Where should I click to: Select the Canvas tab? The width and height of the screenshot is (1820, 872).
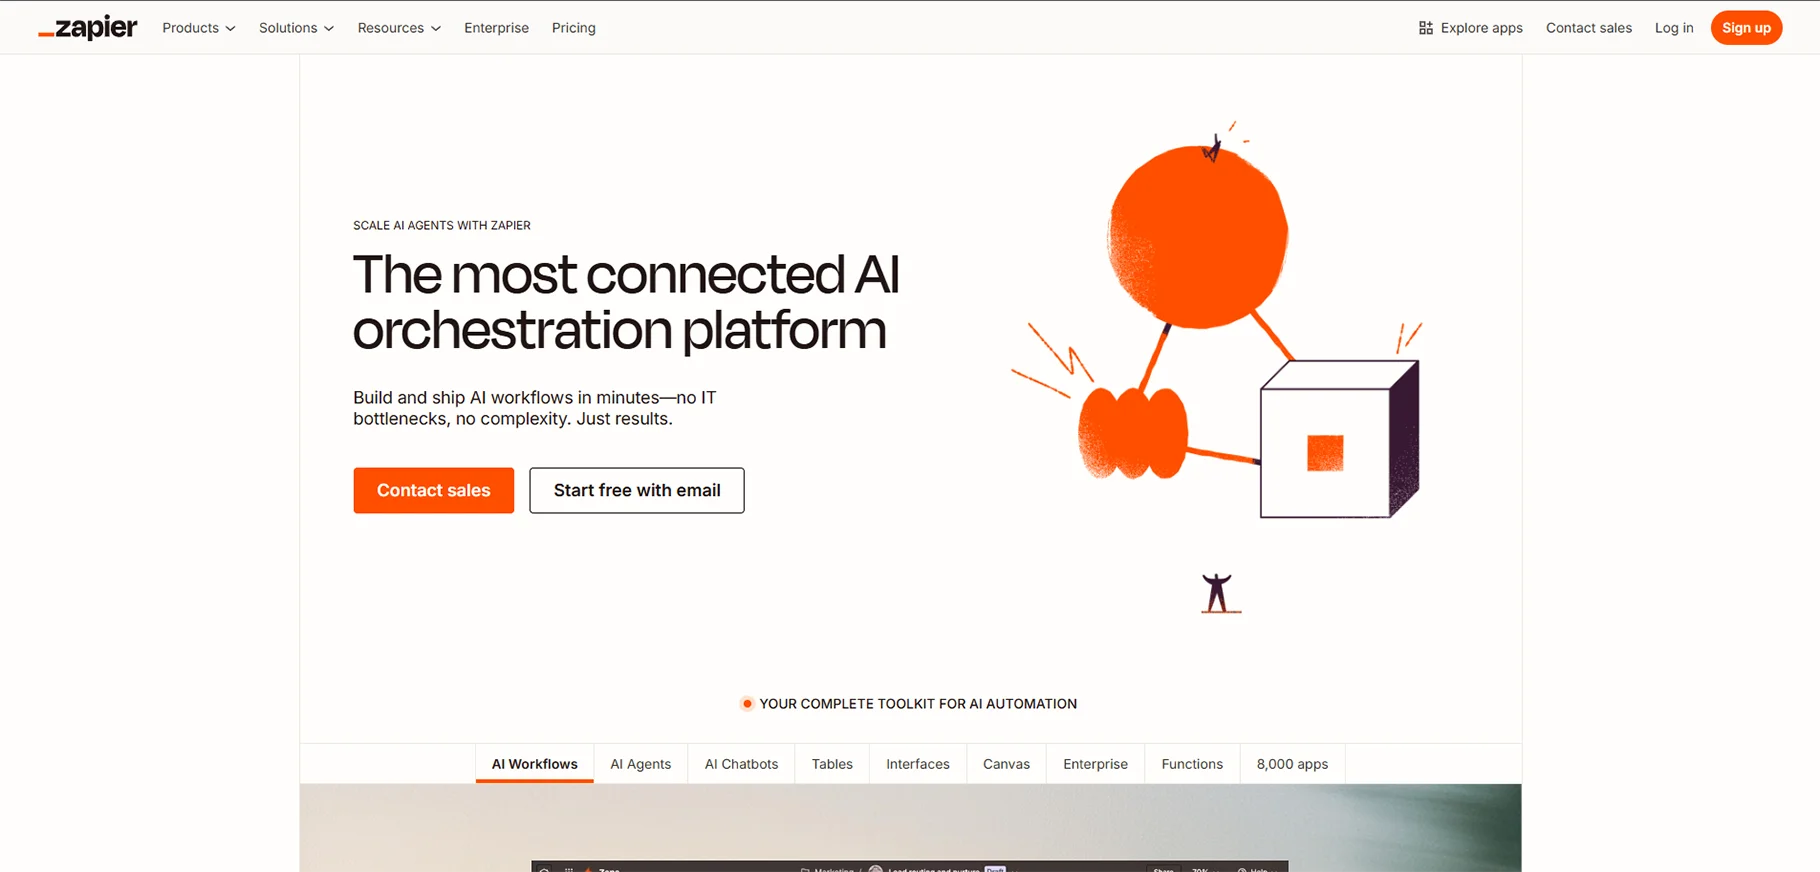(1006, 764)
